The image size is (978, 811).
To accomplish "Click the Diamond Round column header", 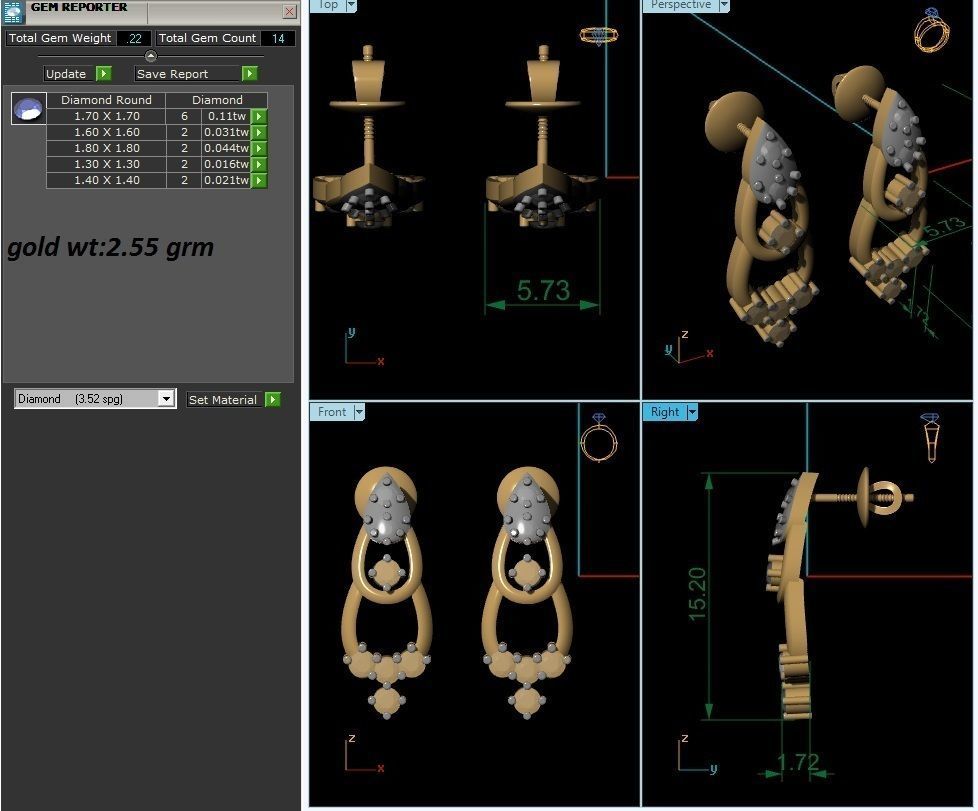I will click(106, 100).
